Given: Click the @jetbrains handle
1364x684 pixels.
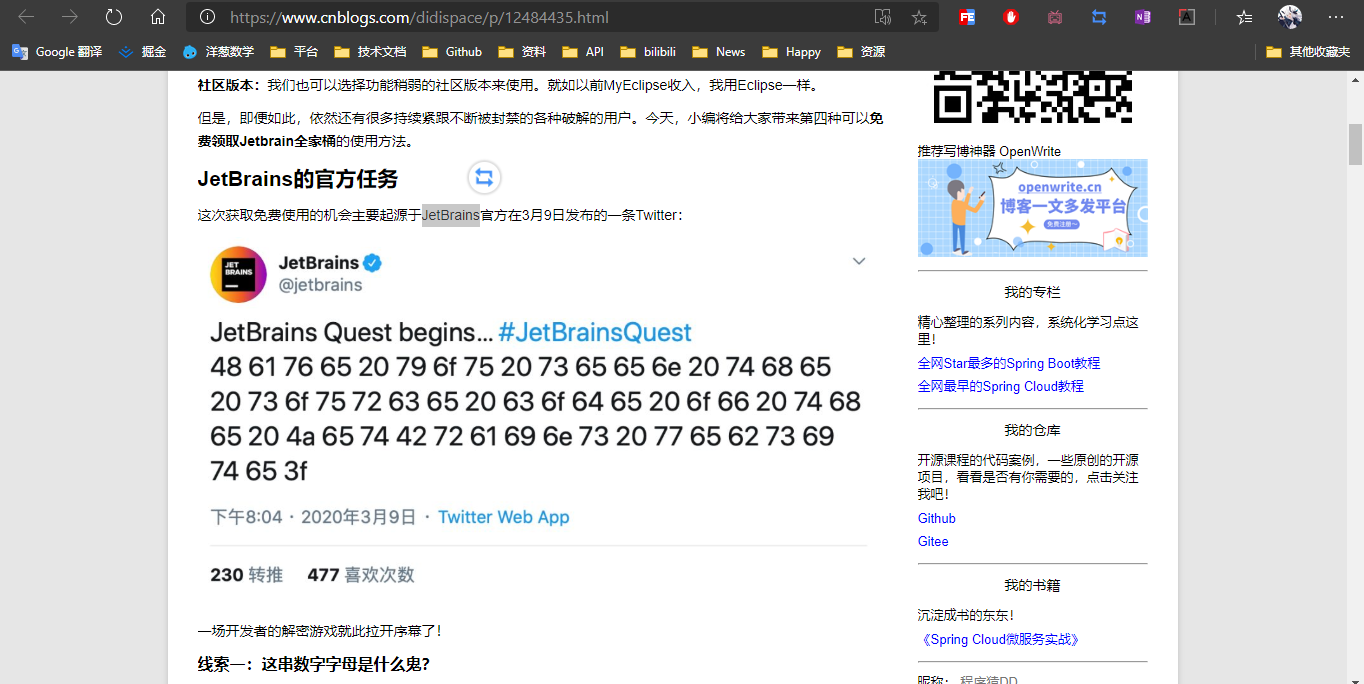Looking at the screenshot, I should pyautogui.click(x=320, y=285).
